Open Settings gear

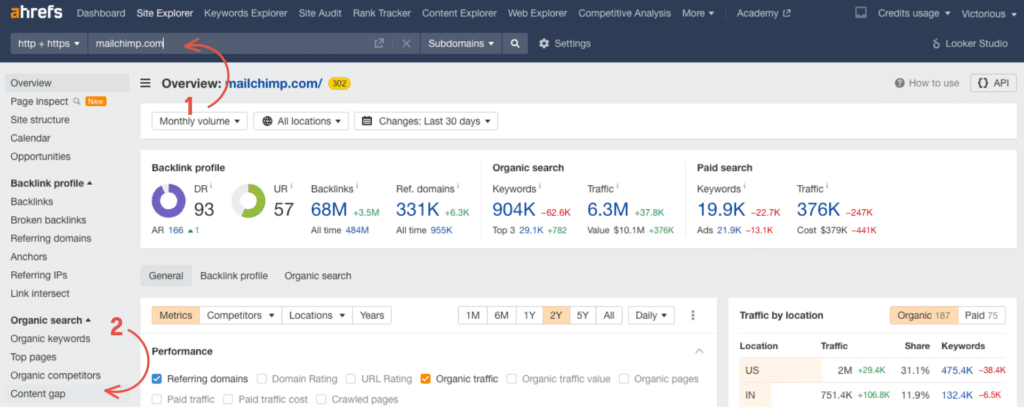pos(564,43)
